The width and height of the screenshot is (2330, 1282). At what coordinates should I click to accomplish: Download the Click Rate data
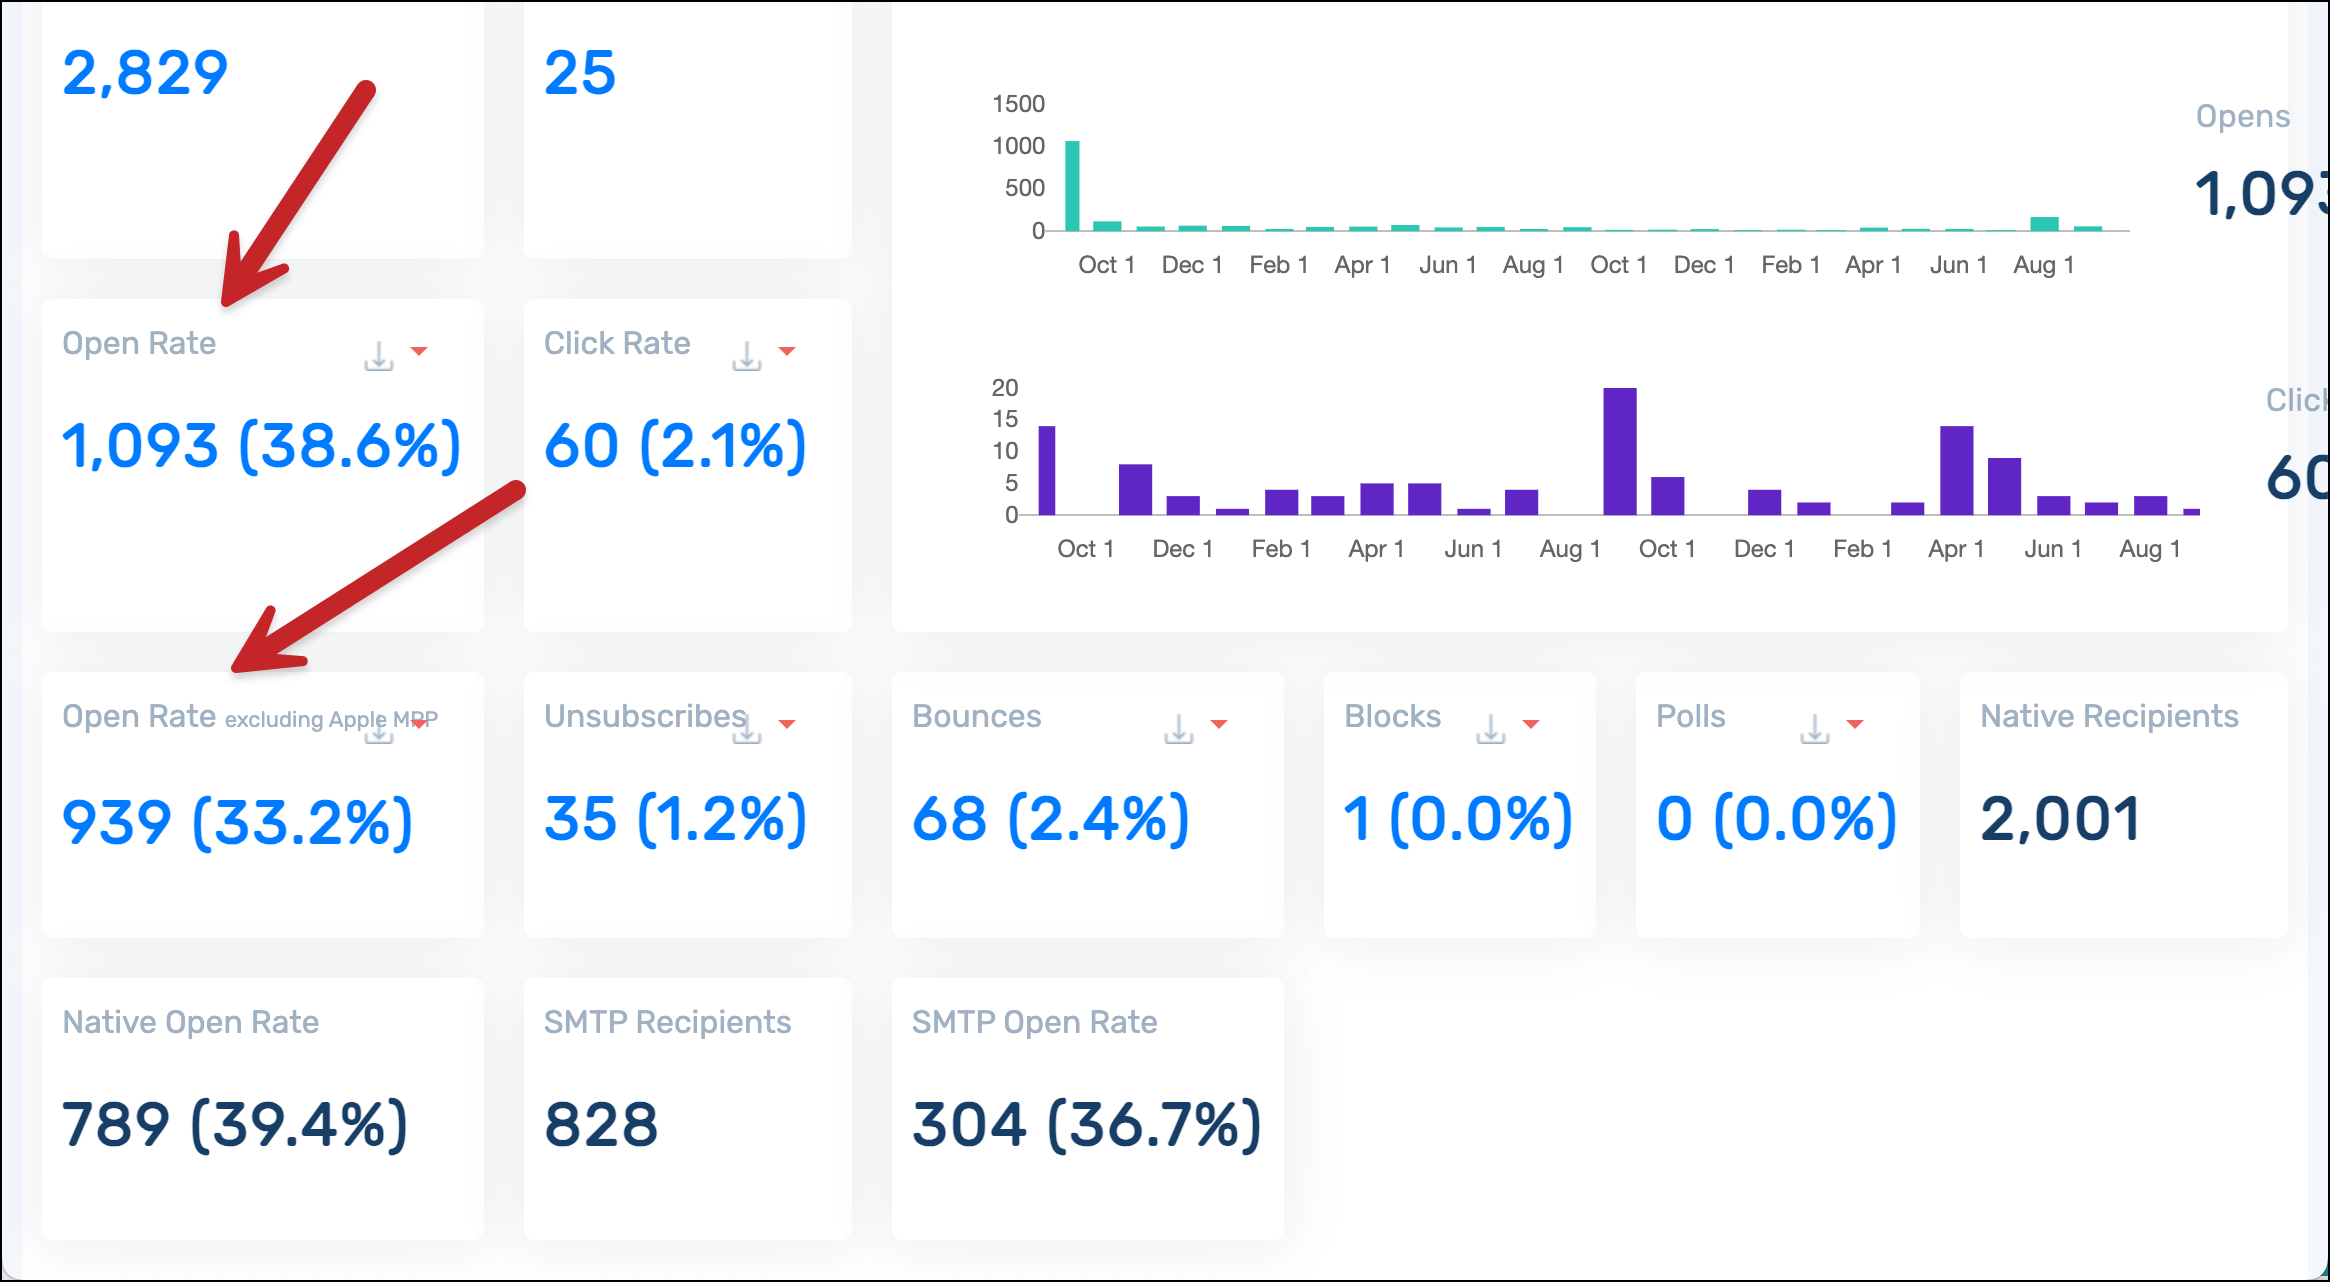(x=747, y=356)
